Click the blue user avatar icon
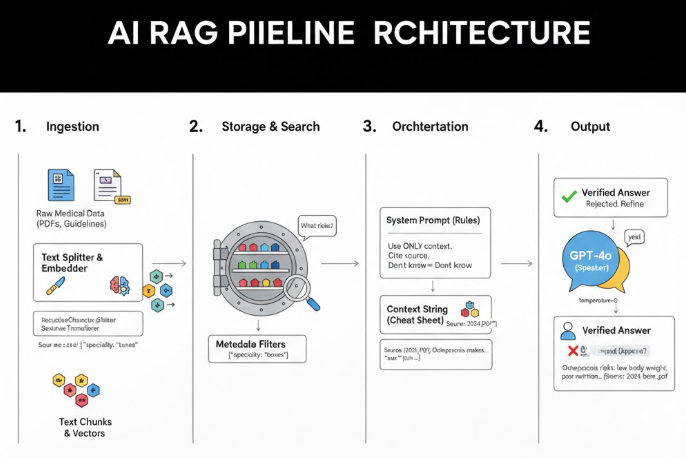 pyautogui.click(x=568, y=331)
